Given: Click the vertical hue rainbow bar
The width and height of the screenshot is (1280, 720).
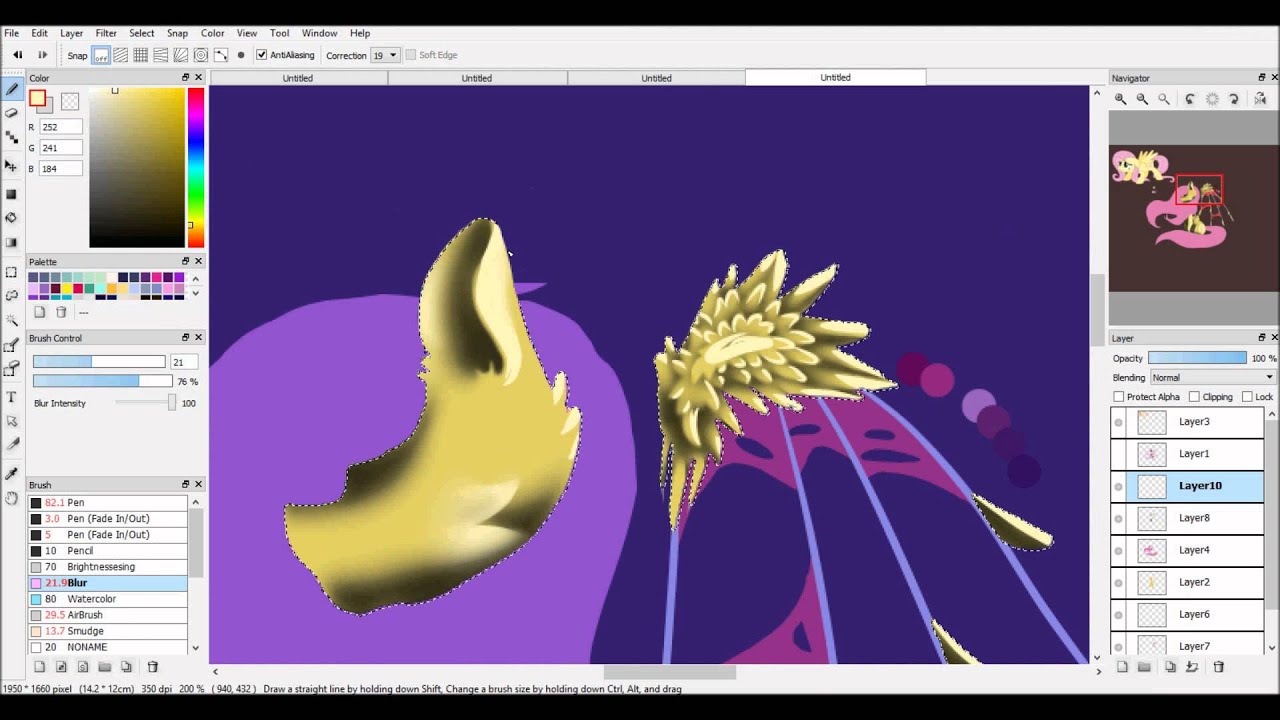Looking at the screenshot, I should (x=196, y=167).
